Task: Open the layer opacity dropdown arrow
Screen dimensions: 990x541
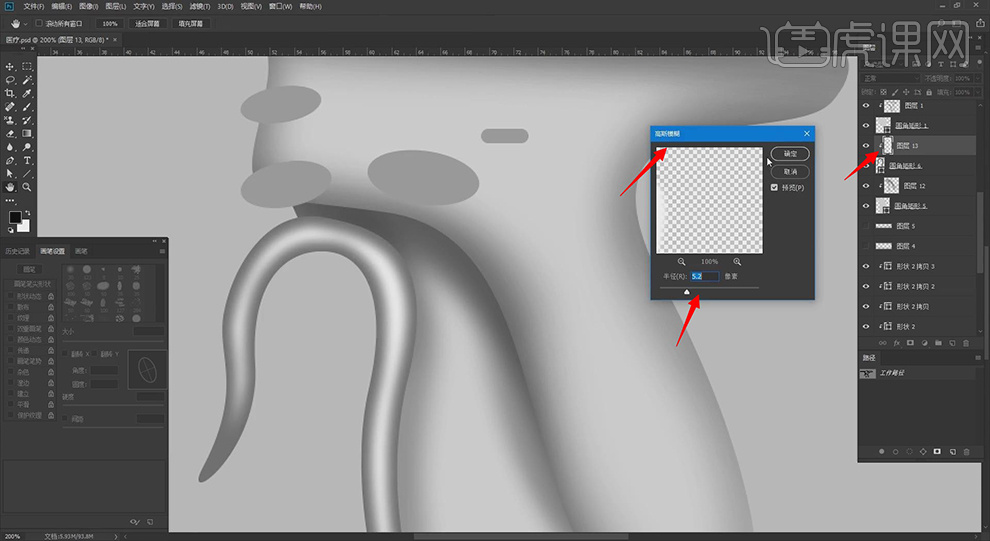Action: point(977,78)
